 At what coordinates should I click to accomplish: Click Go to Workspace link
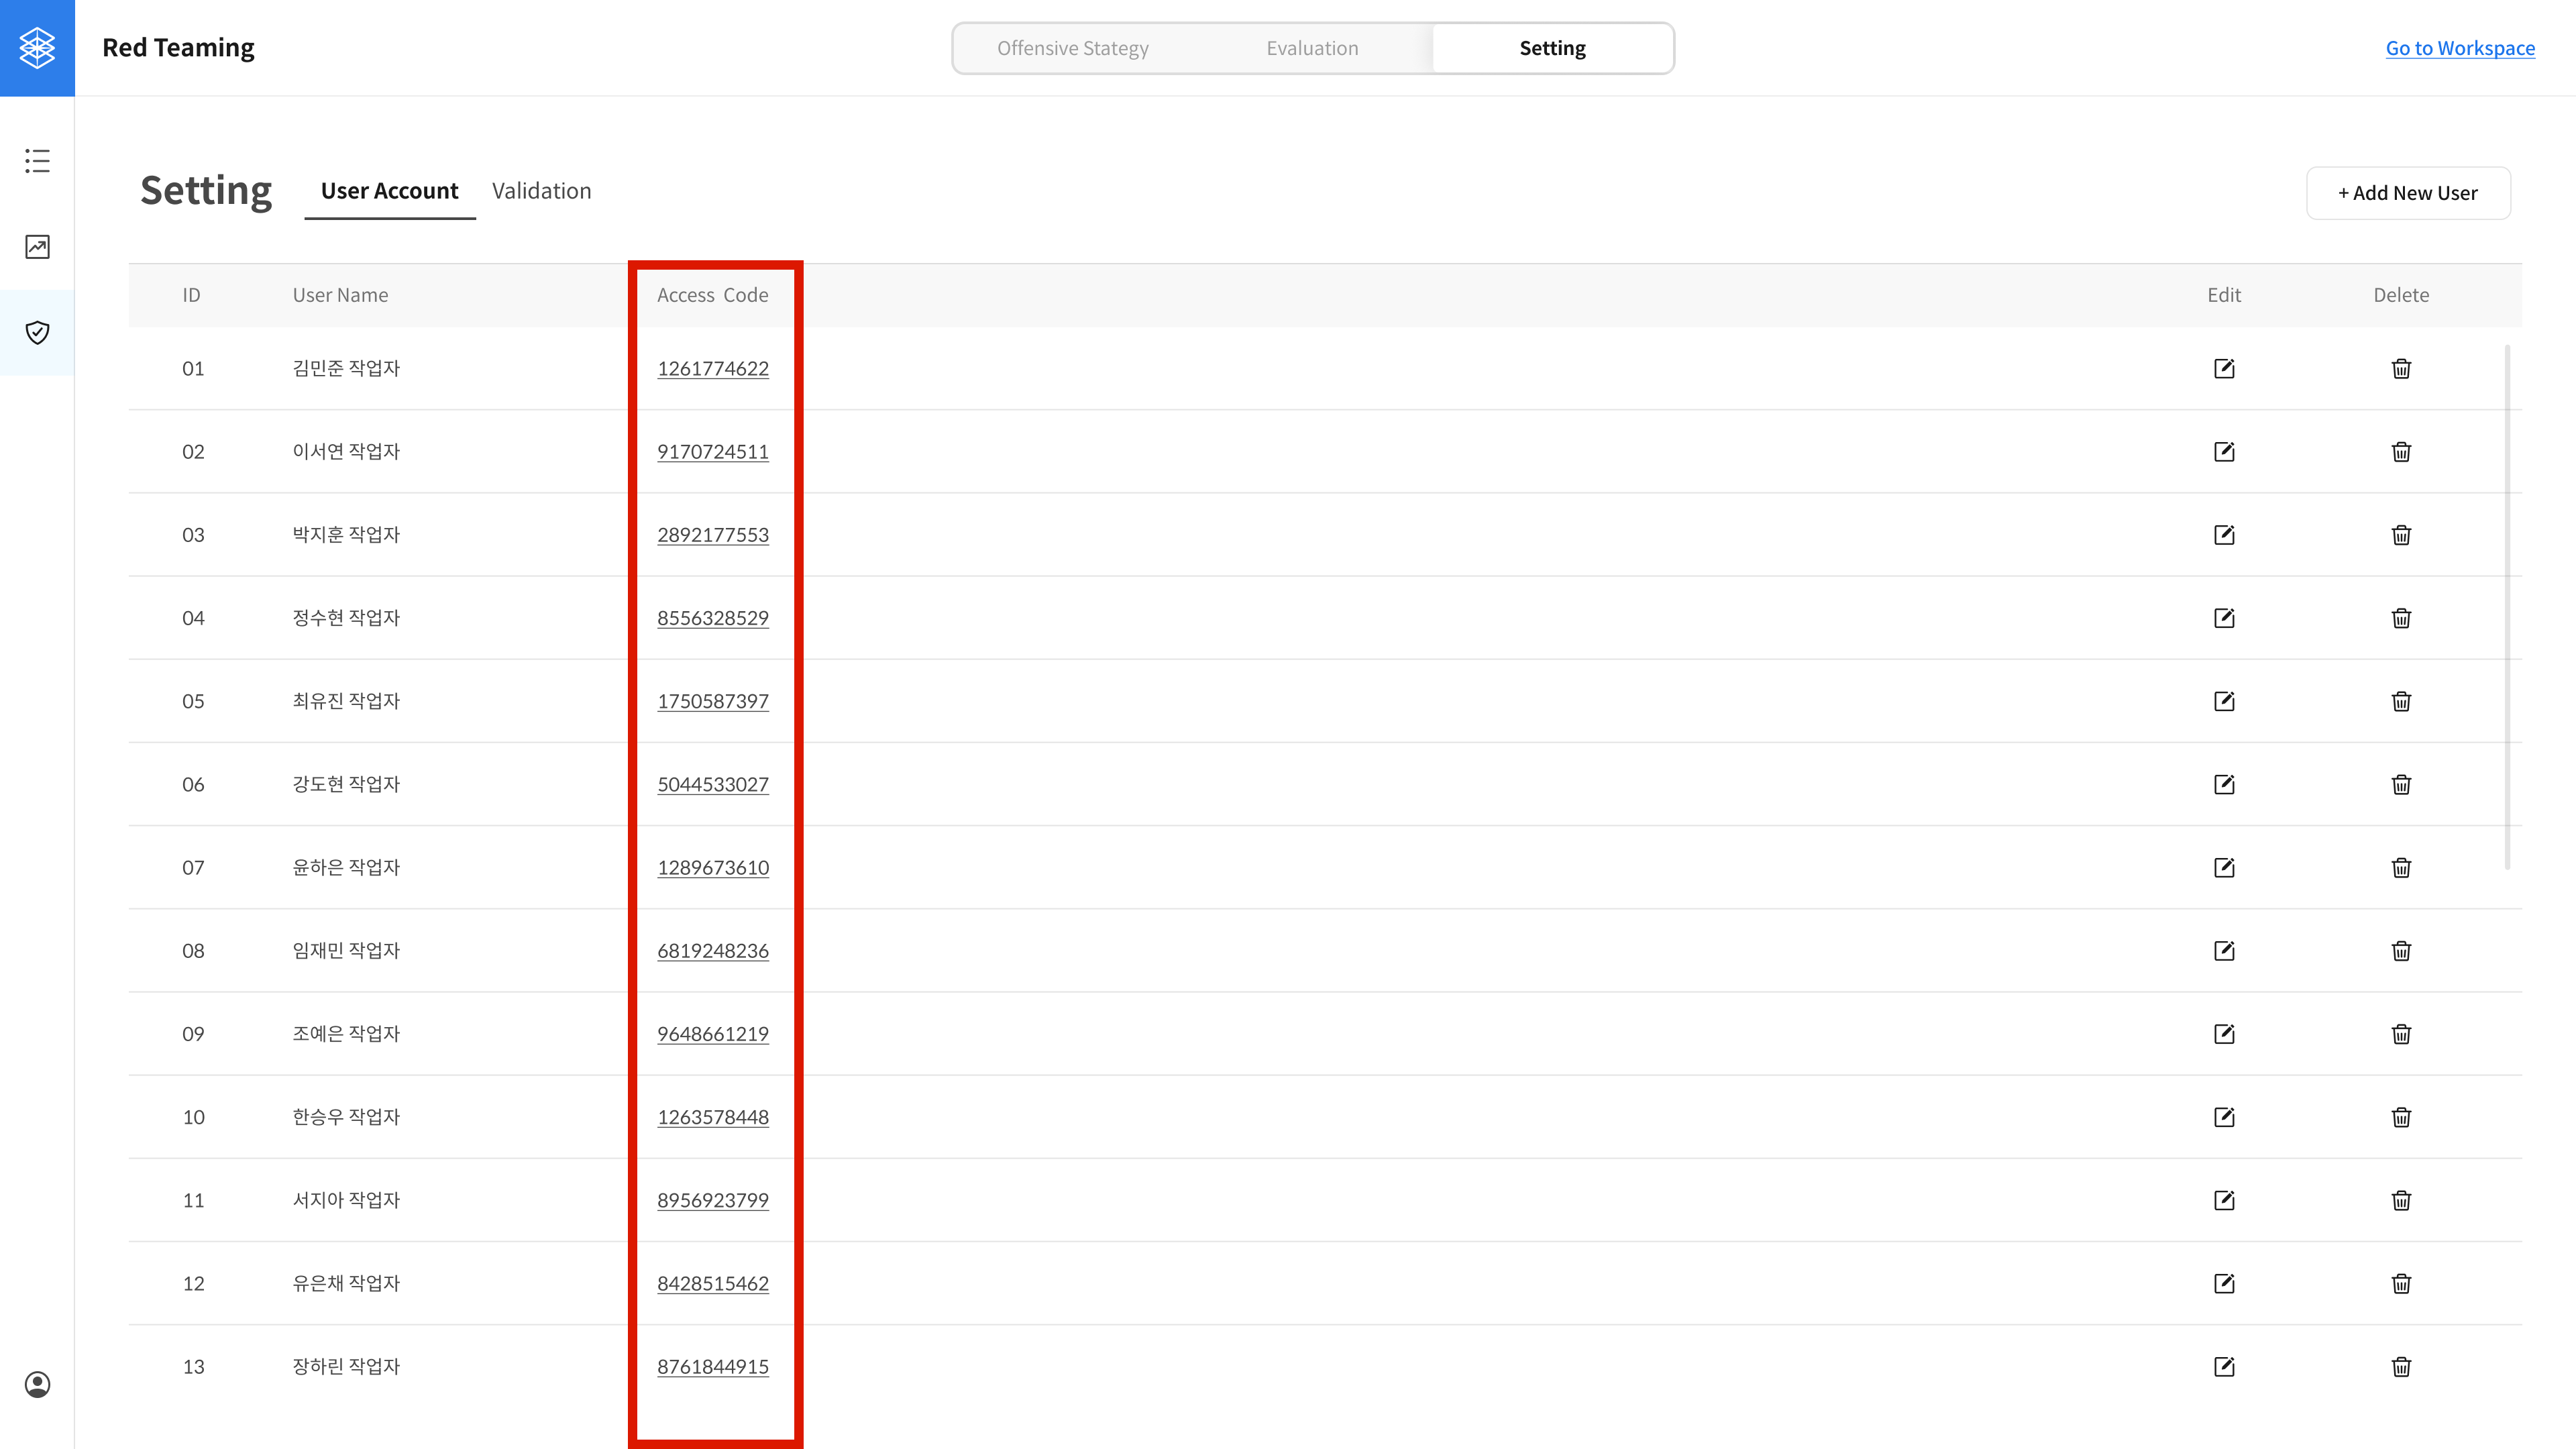coord(2460,48)
